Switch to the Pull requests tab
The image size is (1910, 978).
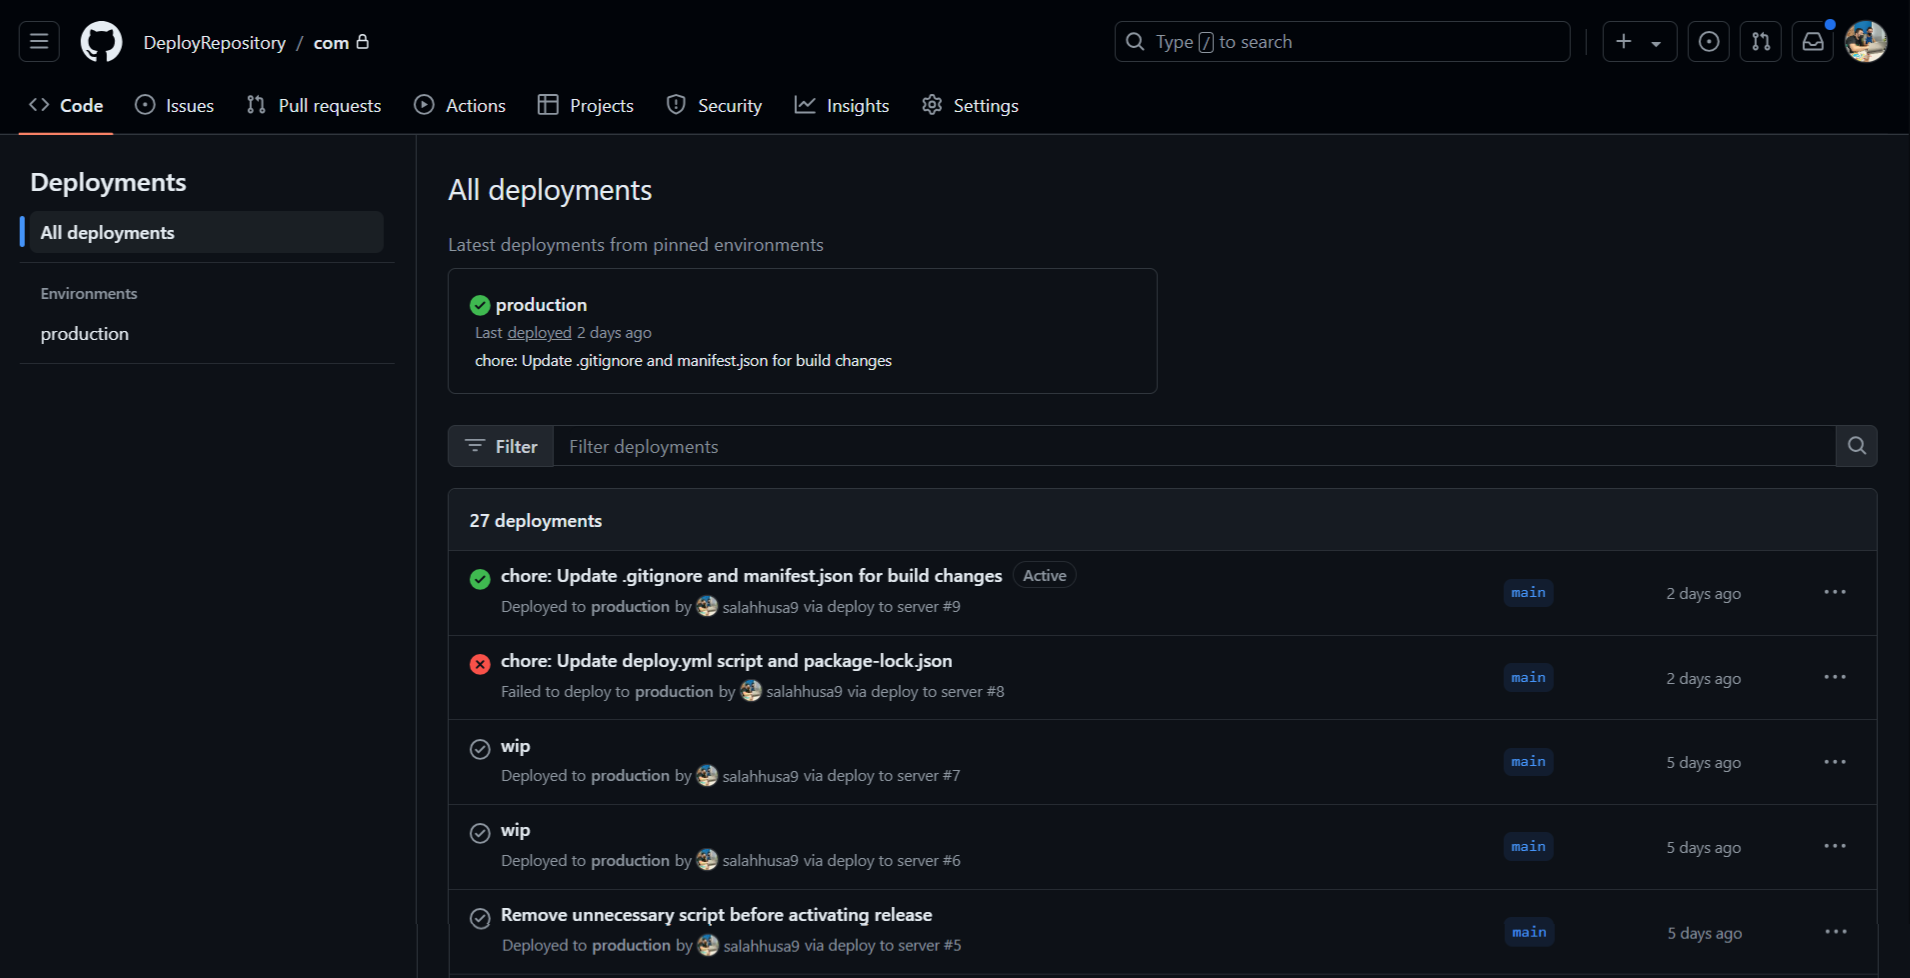[x=314, y=105]
